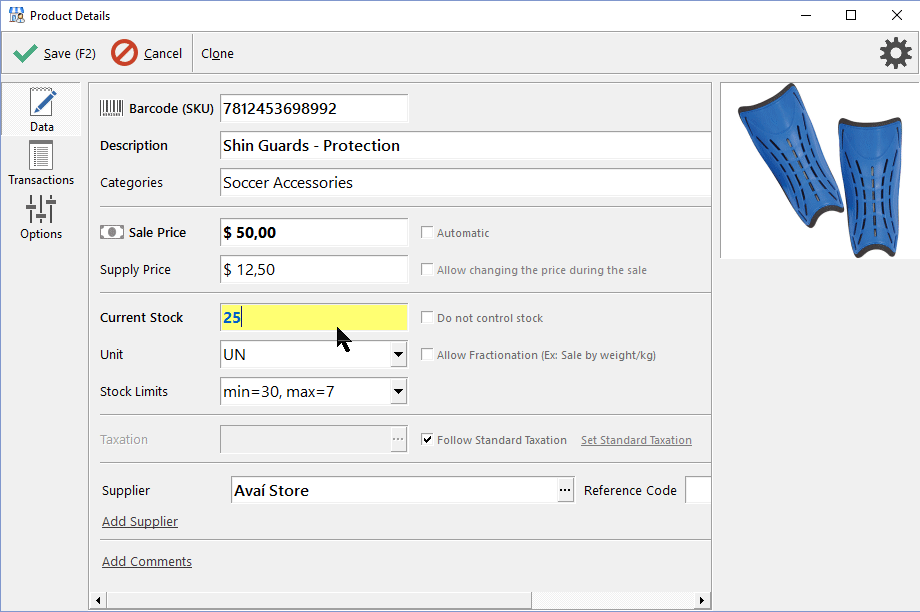Click the Categories field
This screenshot has width=920, height=612.
(x=465, y=182)
